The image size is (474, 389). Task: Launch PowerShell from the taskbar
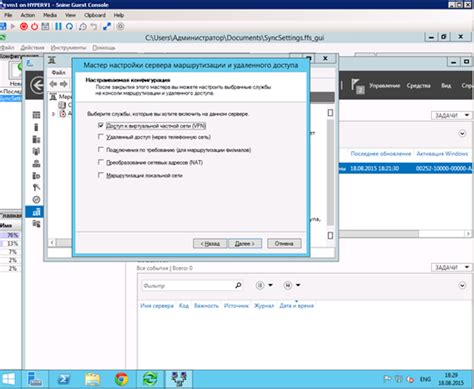64,379
